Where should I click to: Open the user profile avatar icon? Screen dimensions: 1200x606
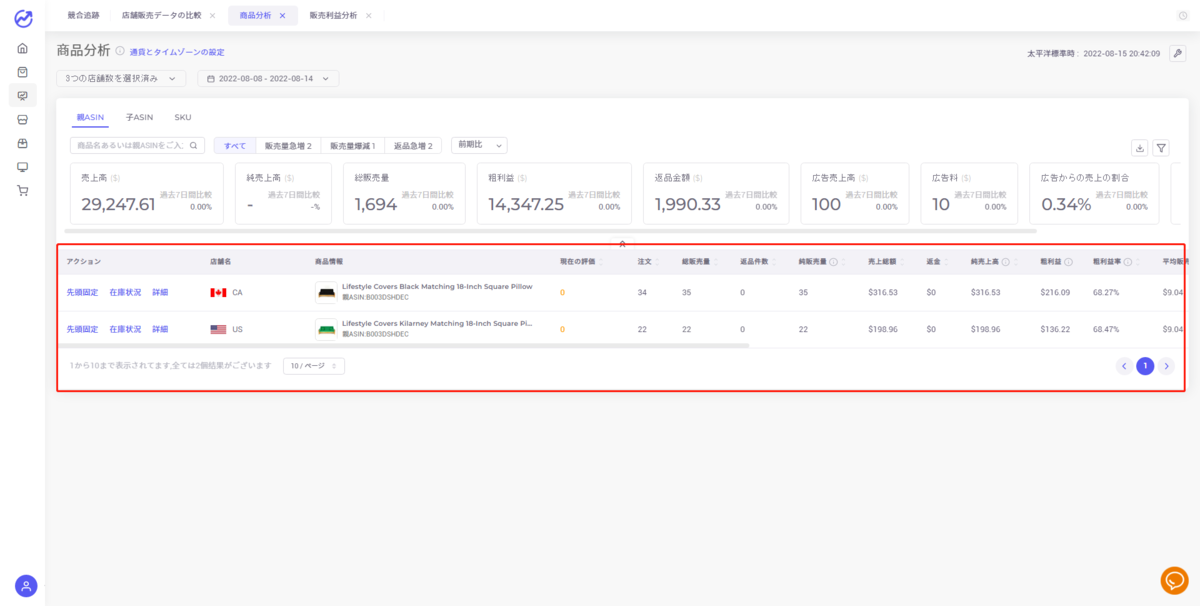26,586
